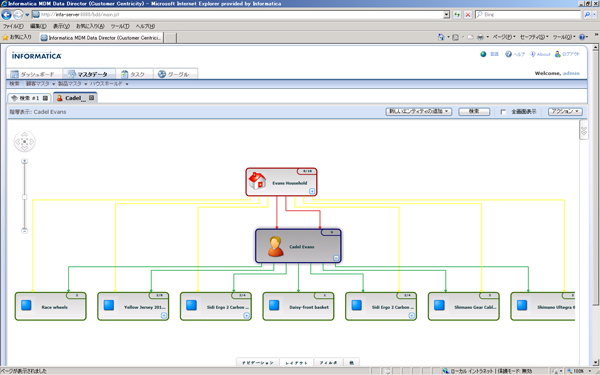Click the printer icon in command bar
This screenshot has height=375, width=600.
(481, 37)
